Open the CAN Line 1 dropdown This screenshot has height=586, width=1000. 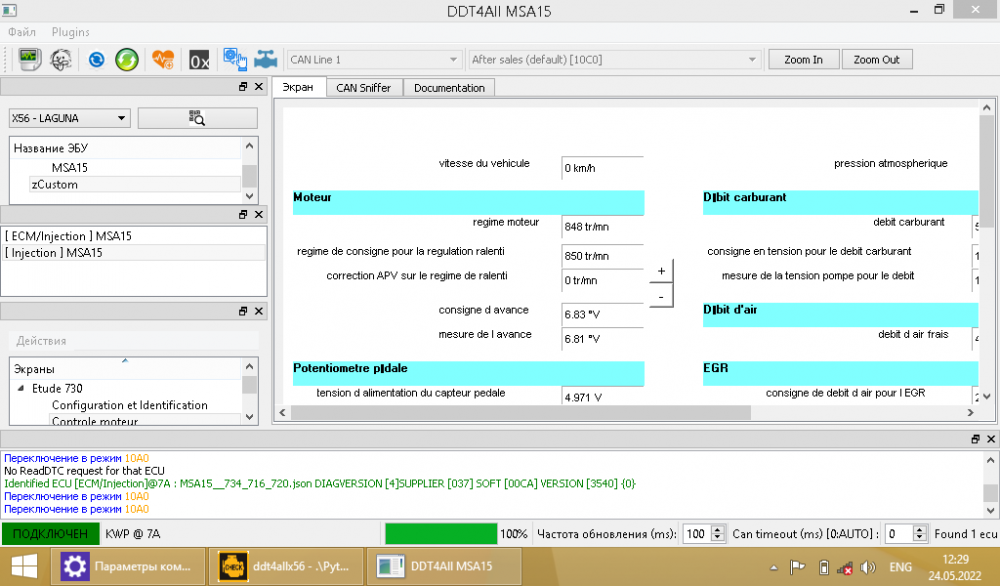tap(373, 59)
